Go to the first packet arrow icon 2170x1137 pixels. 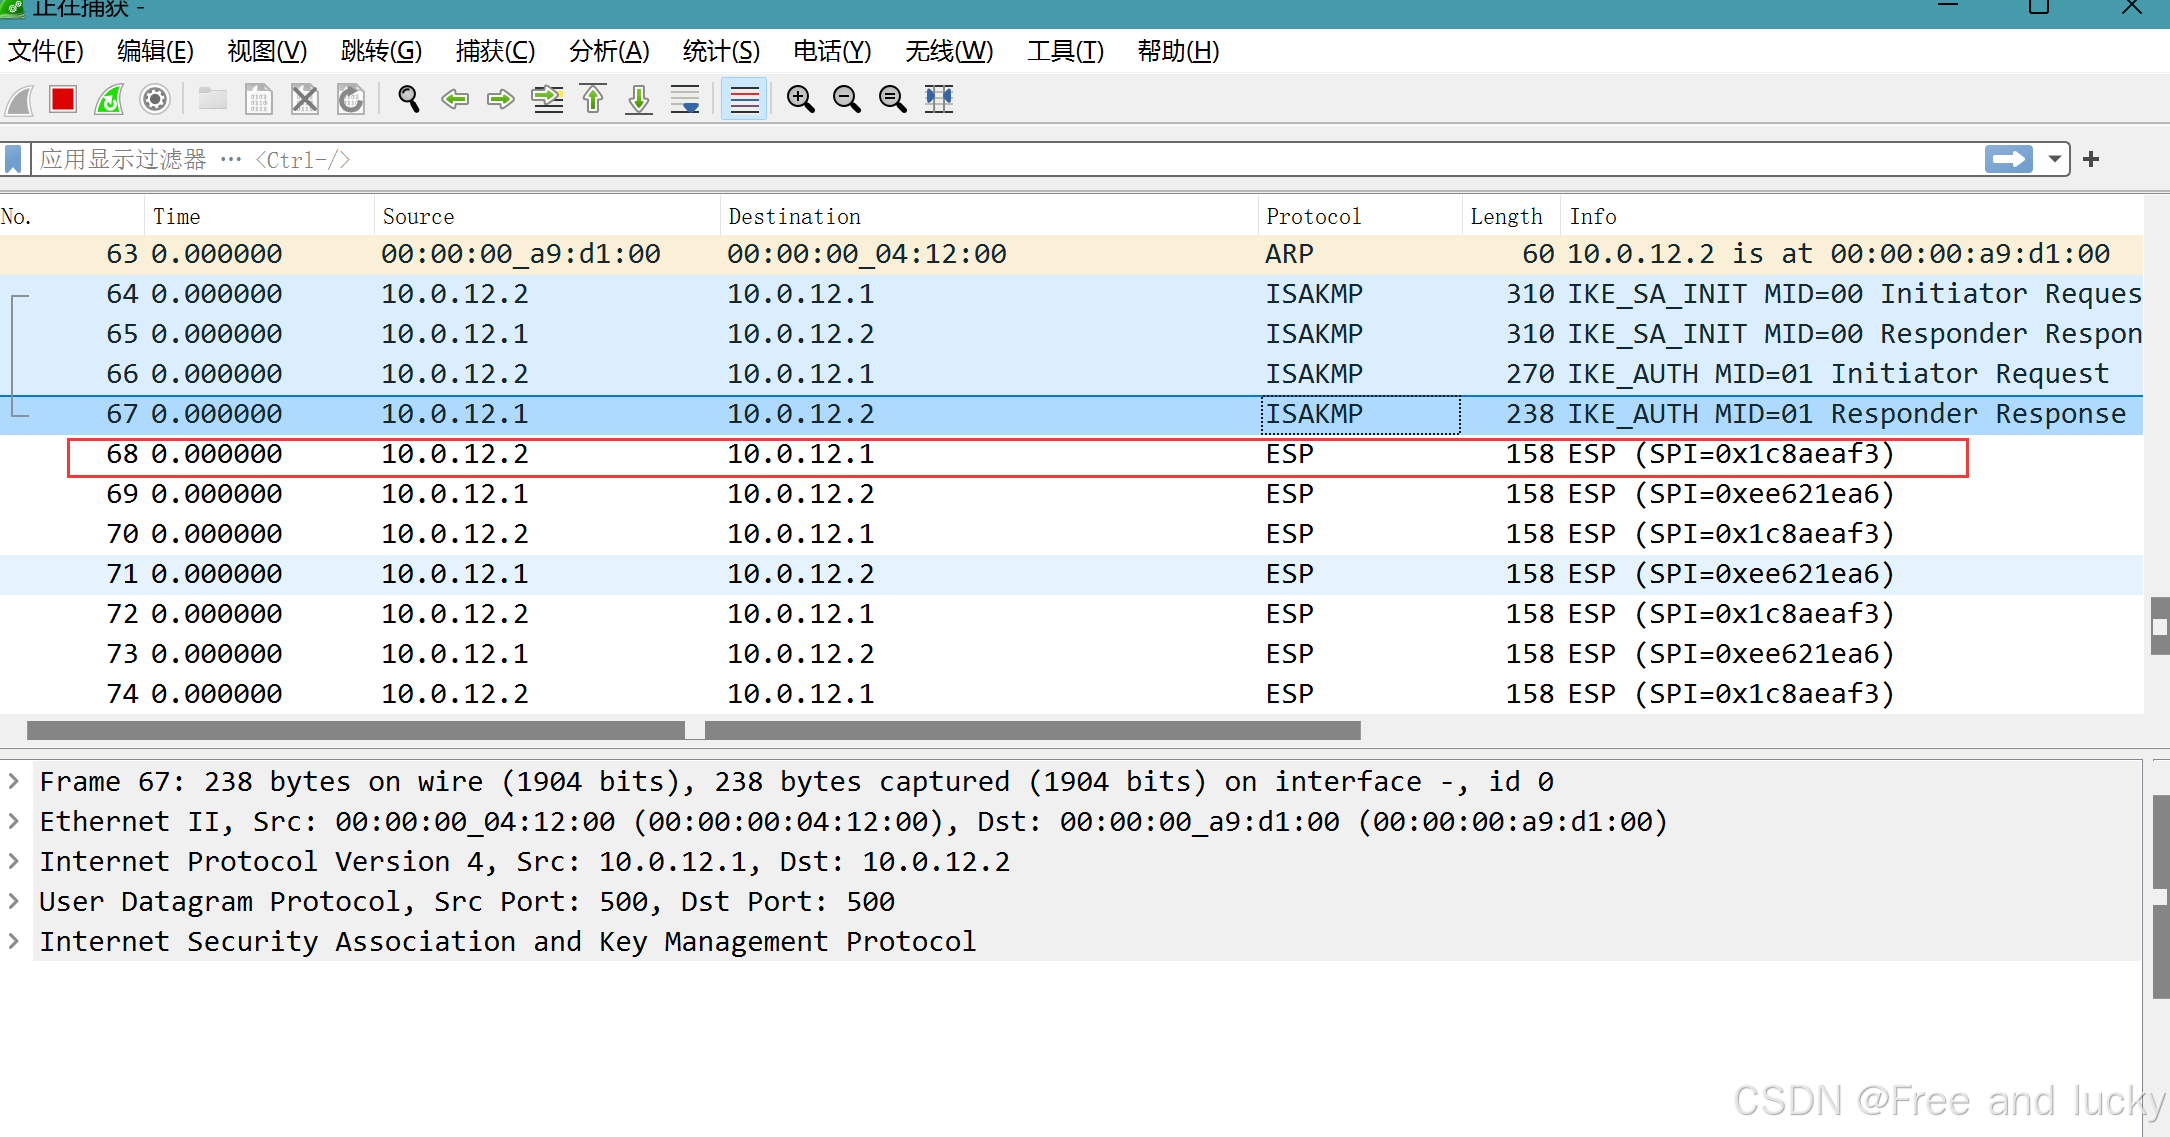coord(593,99)
